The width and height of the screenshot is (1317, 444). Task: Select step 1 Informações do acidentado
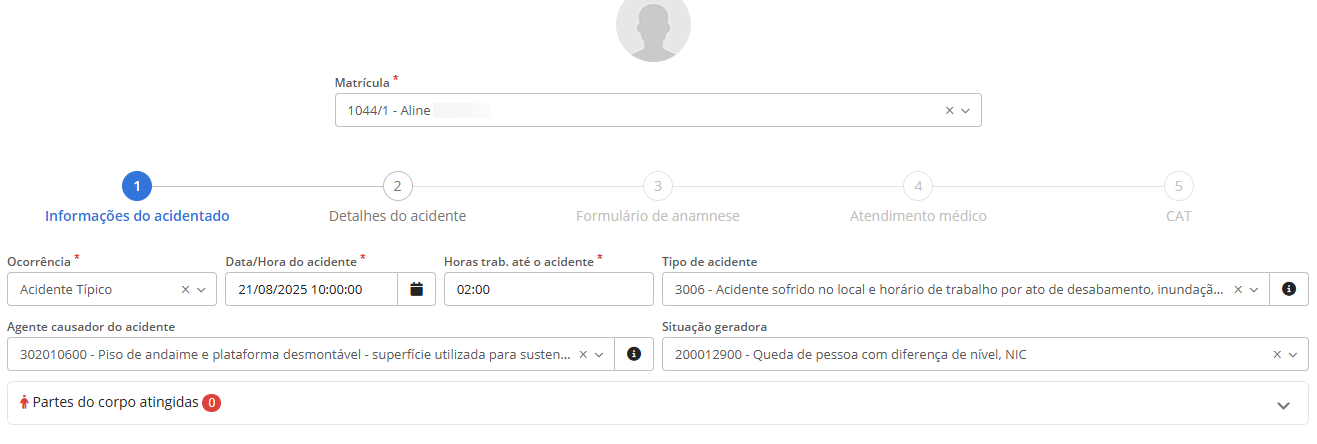point(137,186)
